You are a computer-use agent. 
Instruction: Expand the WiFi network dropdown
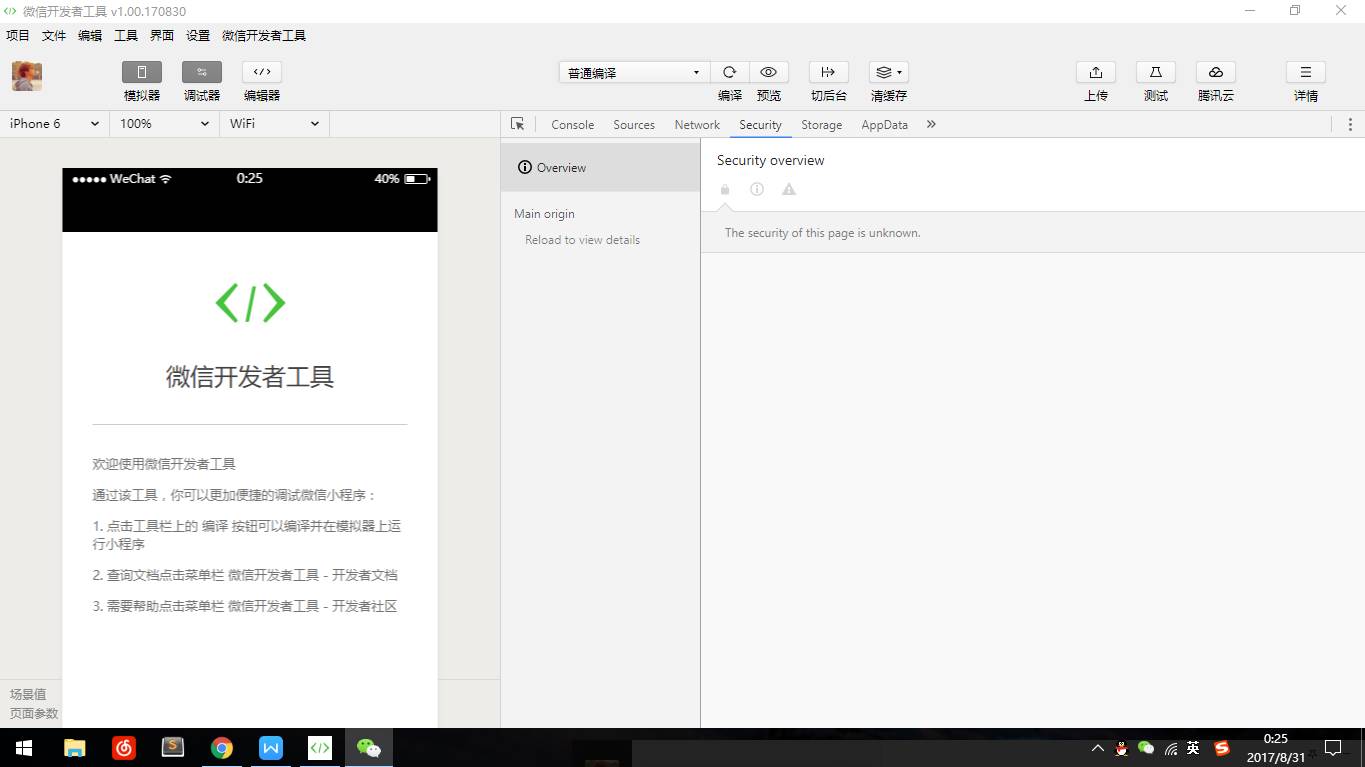(x=274, y=124)
